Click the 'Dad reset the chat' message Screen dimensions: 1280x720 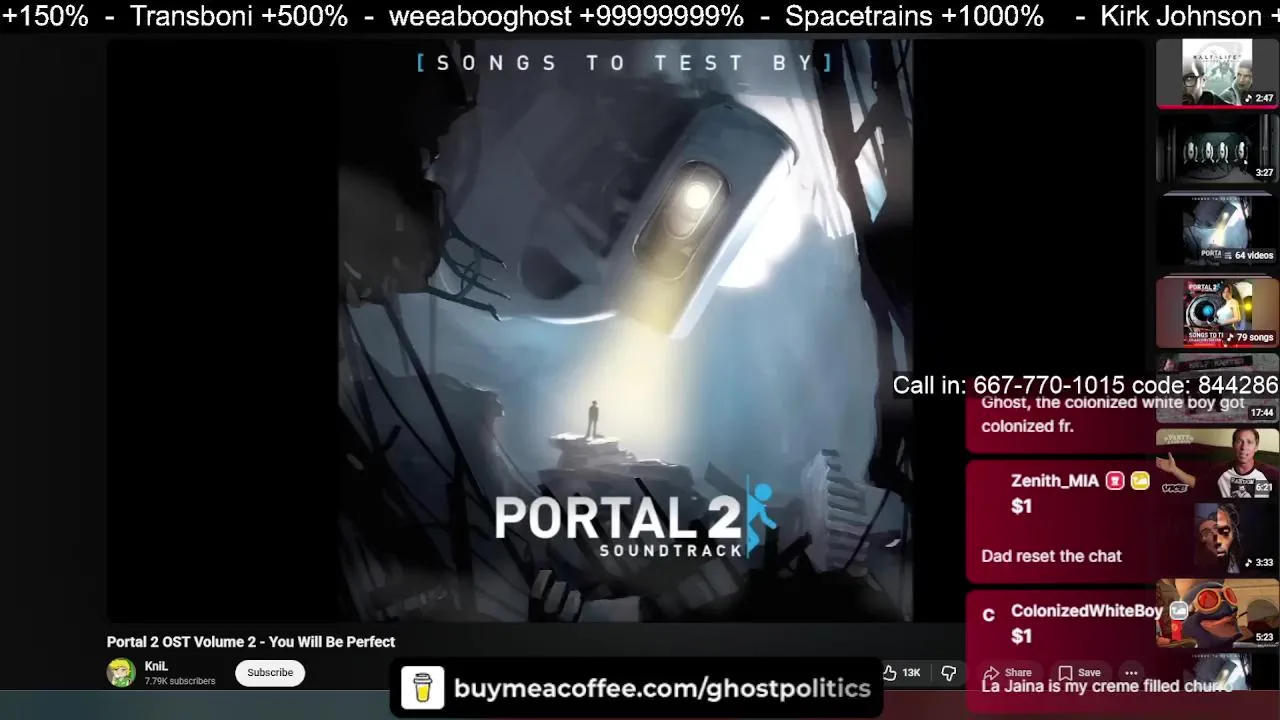1051,556
